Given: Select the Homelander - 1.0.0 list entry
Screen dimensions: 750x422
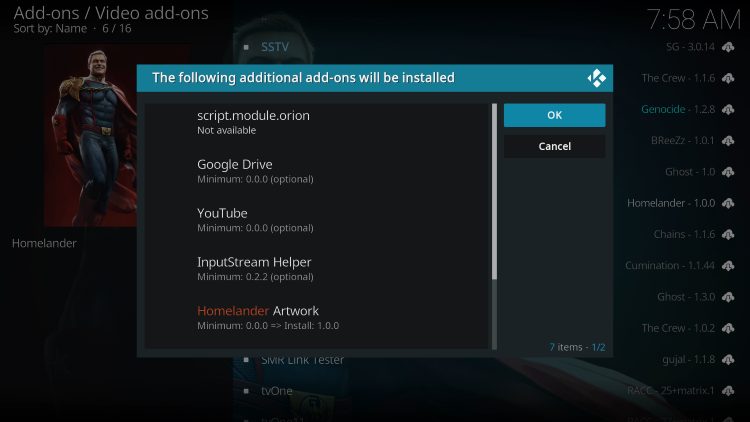Looking at the screenshot, I should coord(671,203).
